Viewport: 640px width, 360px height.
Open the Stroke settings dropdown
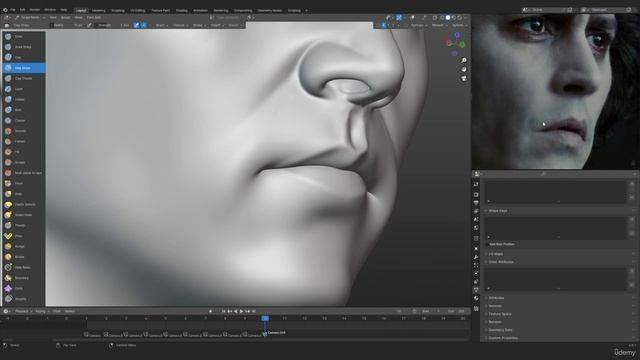coord(199,25)
